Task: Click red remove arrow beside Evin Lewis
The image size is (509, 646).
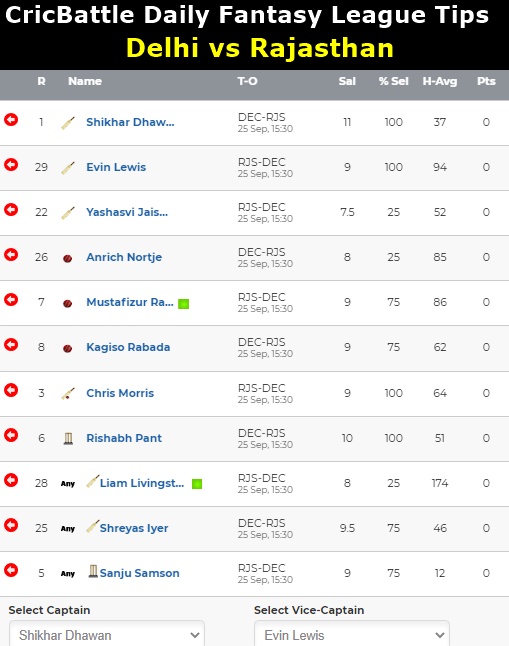Action: (x=11, y=165)
